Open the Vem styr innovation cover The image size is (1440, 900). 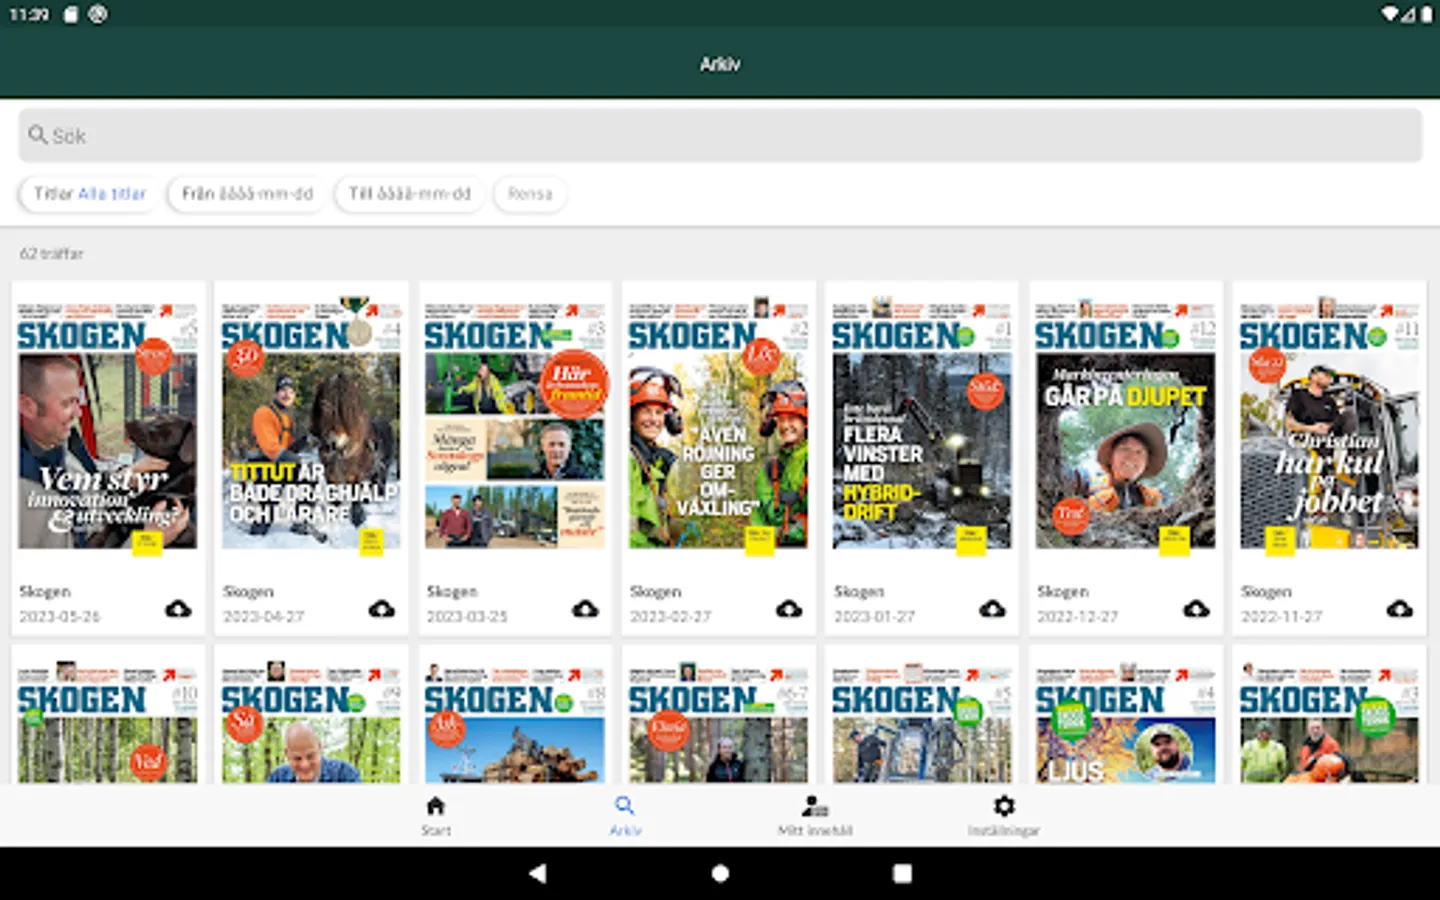tap(107, 425)
